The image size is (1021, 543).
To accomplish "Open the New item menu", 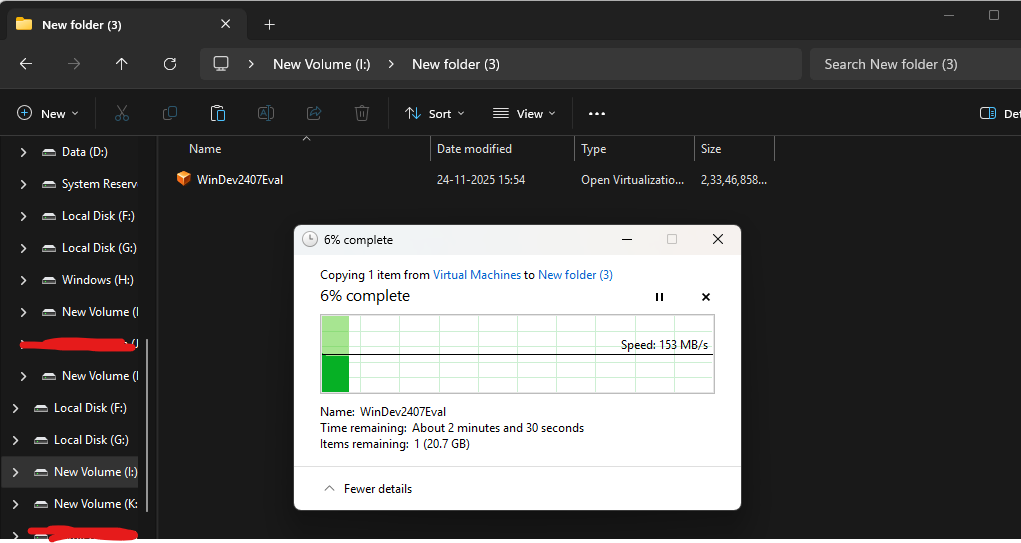I will click(x=47, y=114).
